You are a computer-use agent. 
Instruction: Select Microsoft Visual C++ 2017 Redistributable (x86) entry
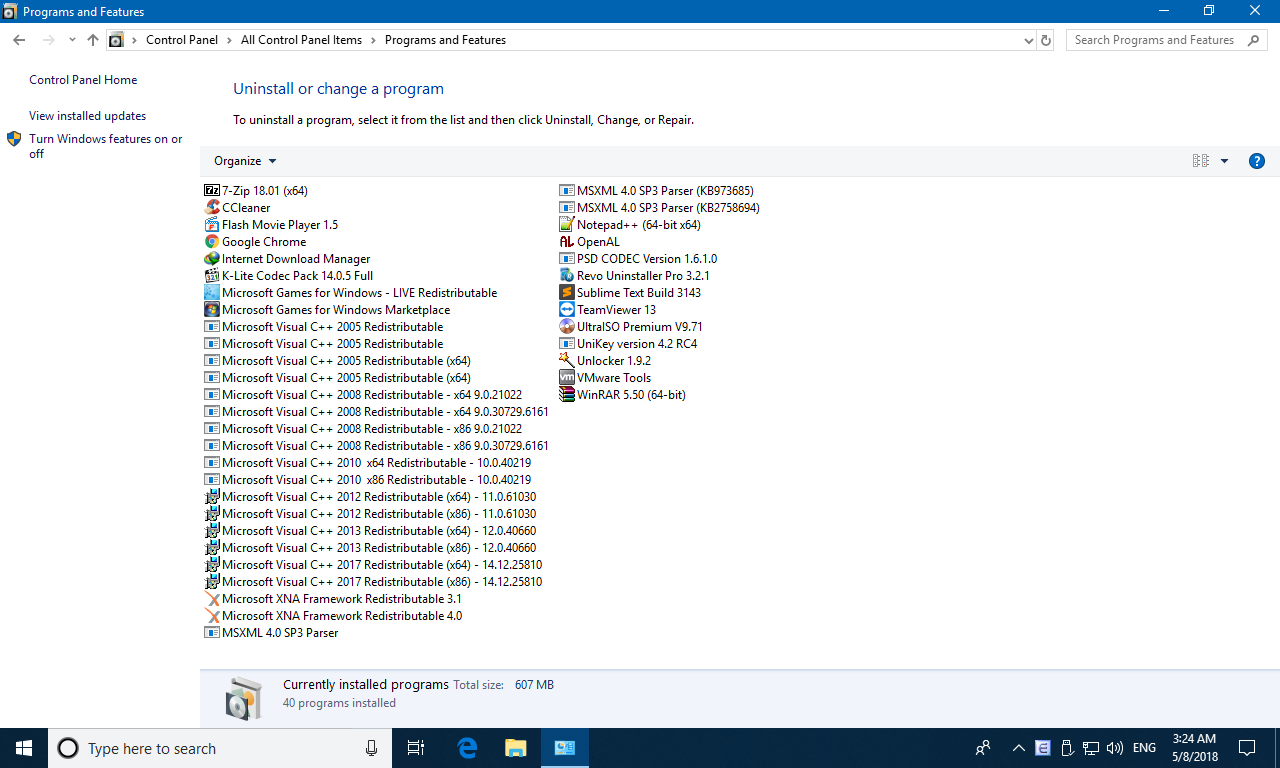(x=373, y=581)
